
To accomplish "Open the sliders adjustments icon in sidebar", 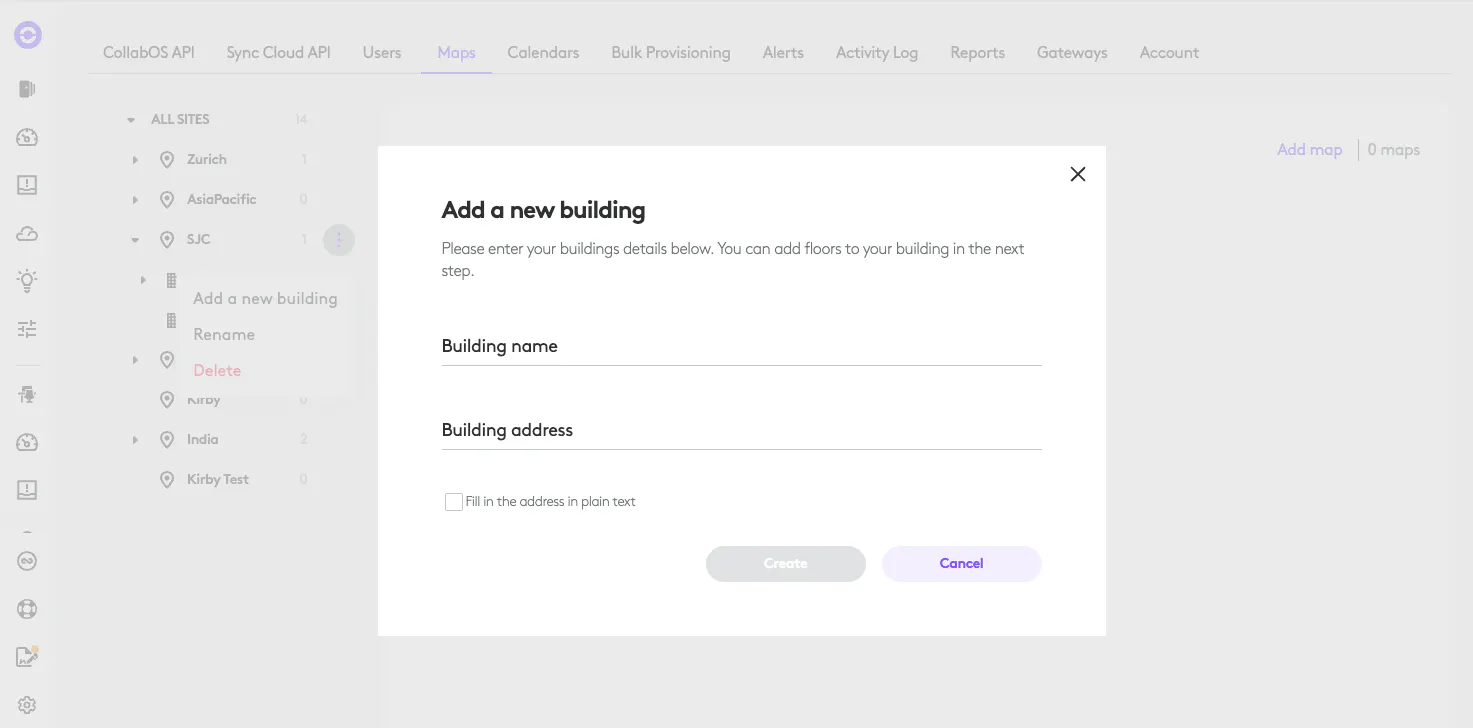I will click(x=27, y=328).
